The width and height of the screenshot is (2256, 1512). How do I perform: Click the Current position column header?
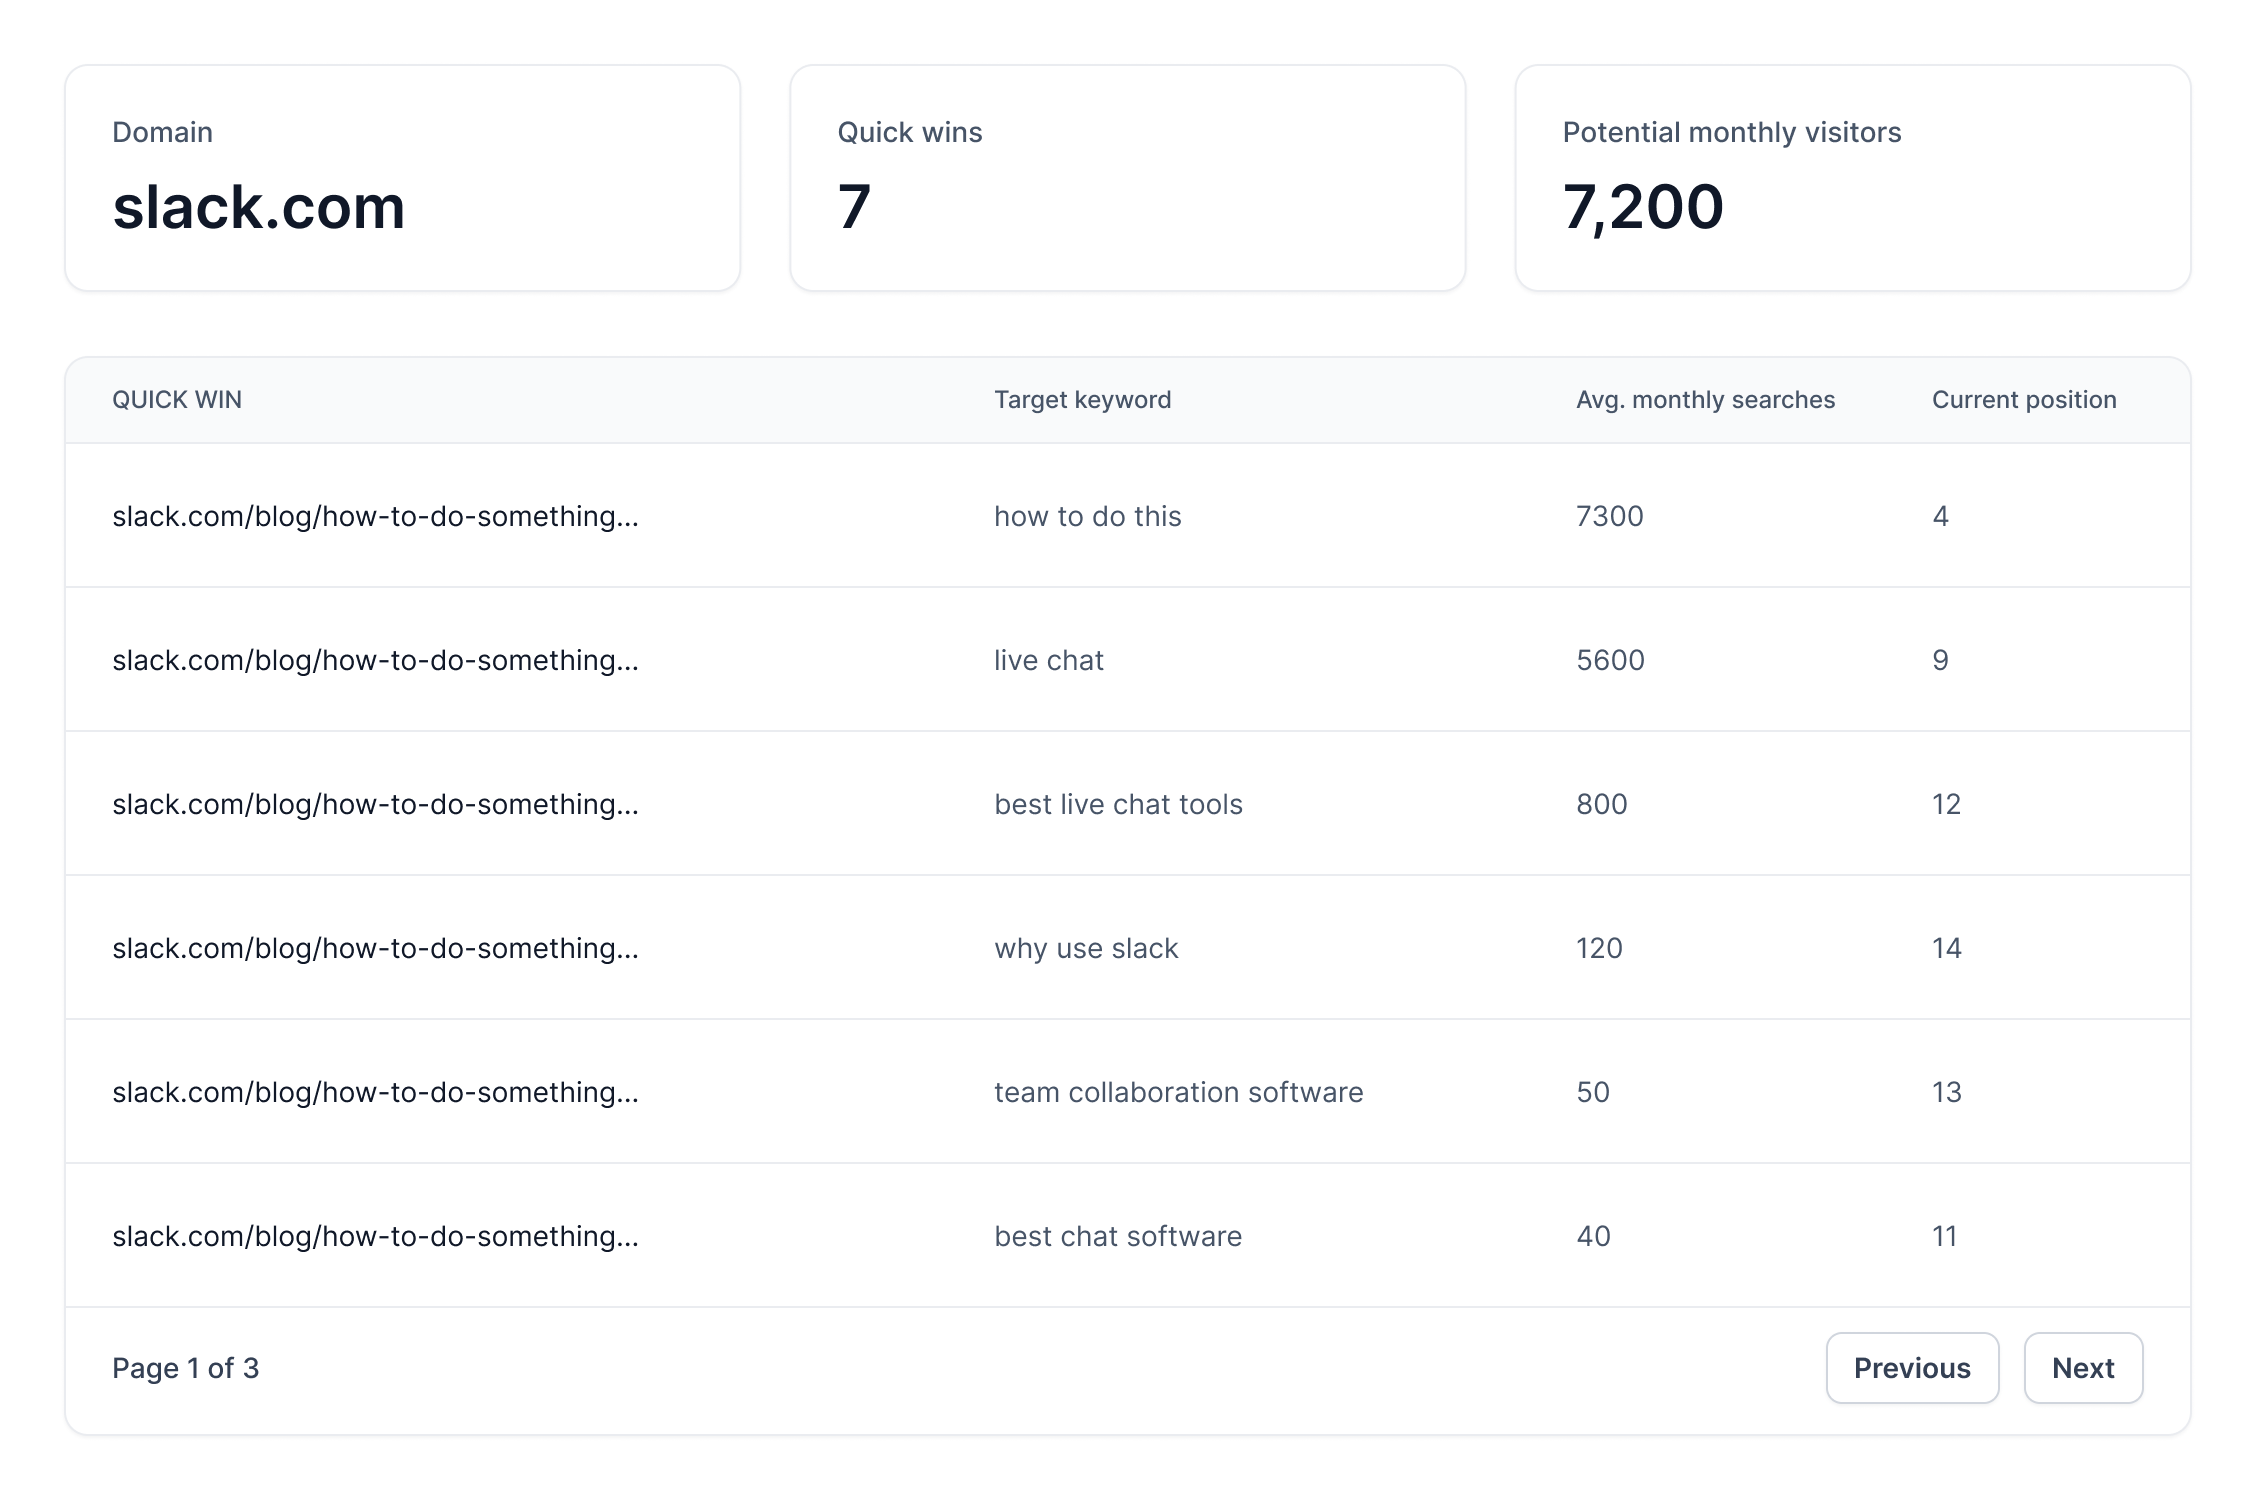[2023, 400]
